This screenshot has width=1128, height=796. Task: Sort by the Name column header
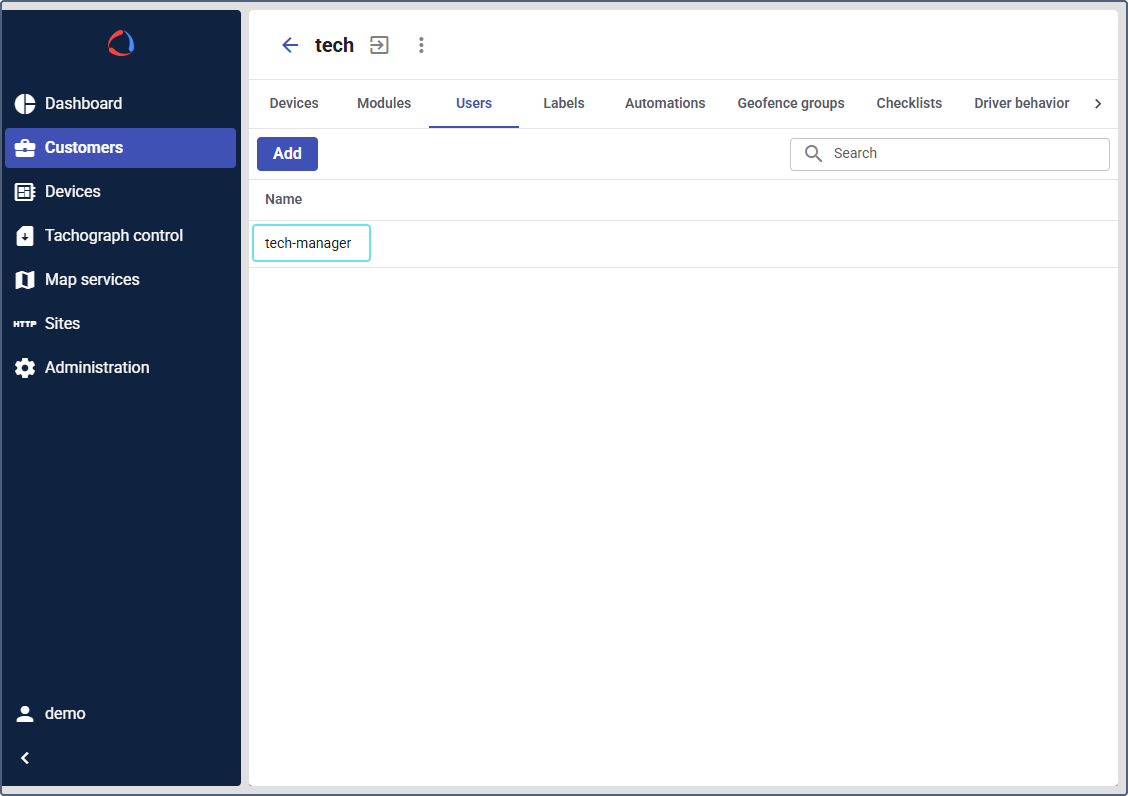point(284,200)
